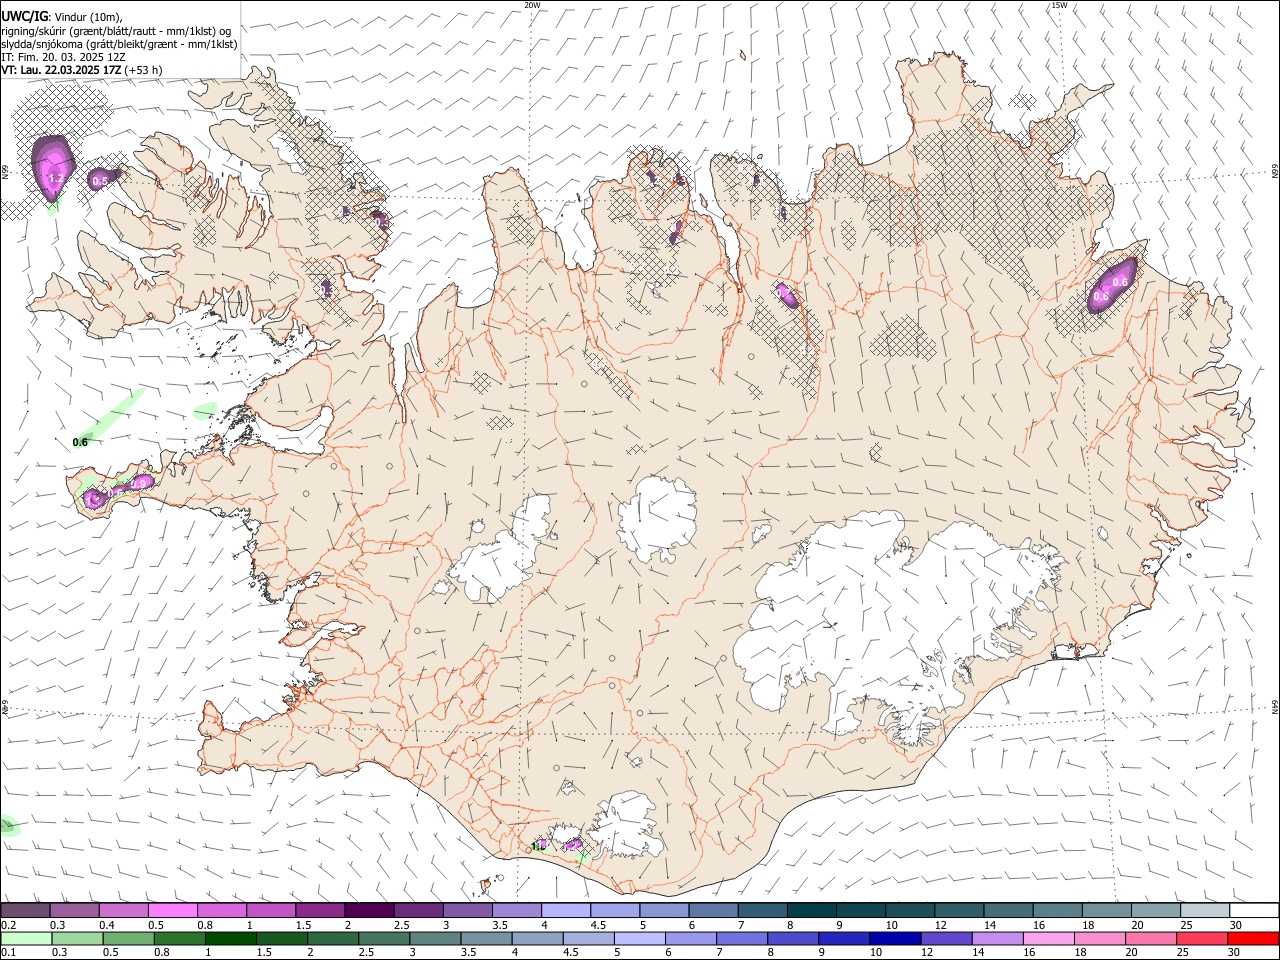Select the '3.5' label on the purple snow scale
1280x960 pixels.
click(x=499, y=925)
